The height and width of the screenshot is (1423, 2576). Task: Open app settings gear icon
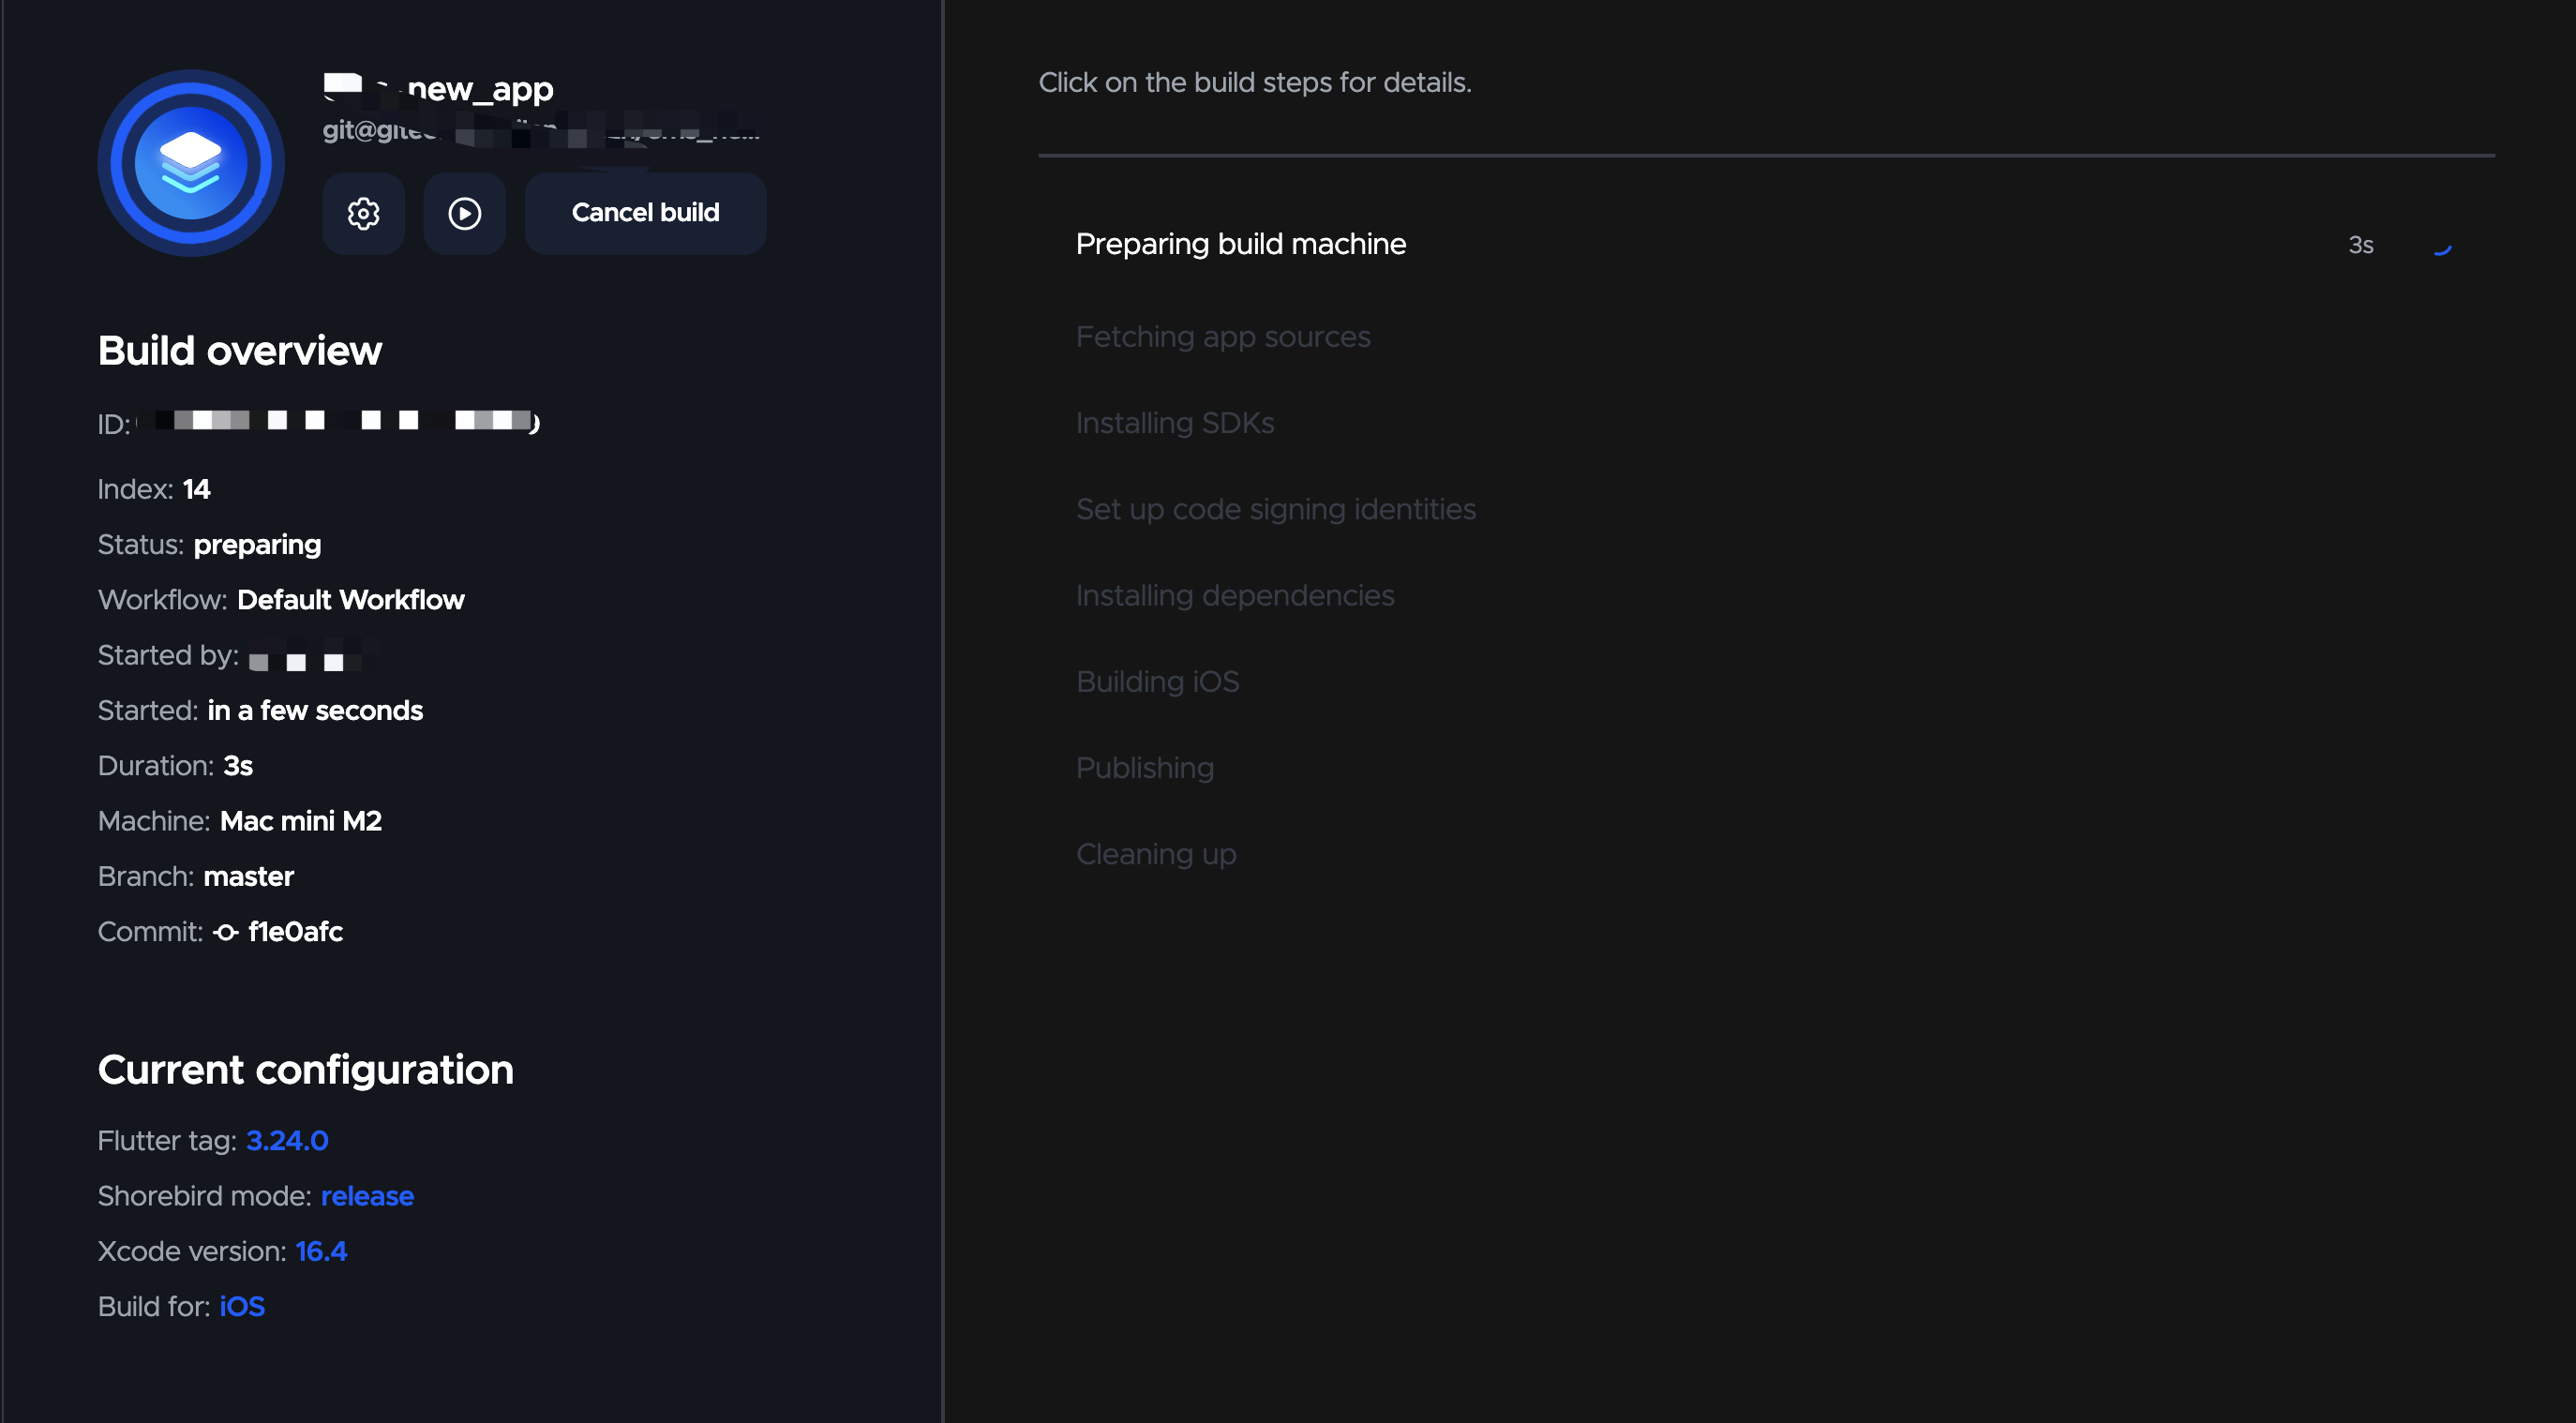[363, 213]
